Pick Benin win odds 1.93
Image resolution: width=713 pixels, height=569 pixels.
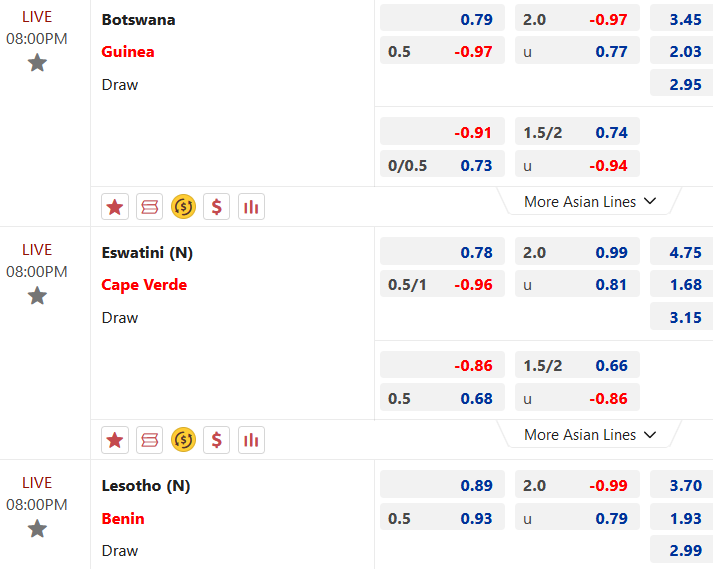click(x=683, y=518)
